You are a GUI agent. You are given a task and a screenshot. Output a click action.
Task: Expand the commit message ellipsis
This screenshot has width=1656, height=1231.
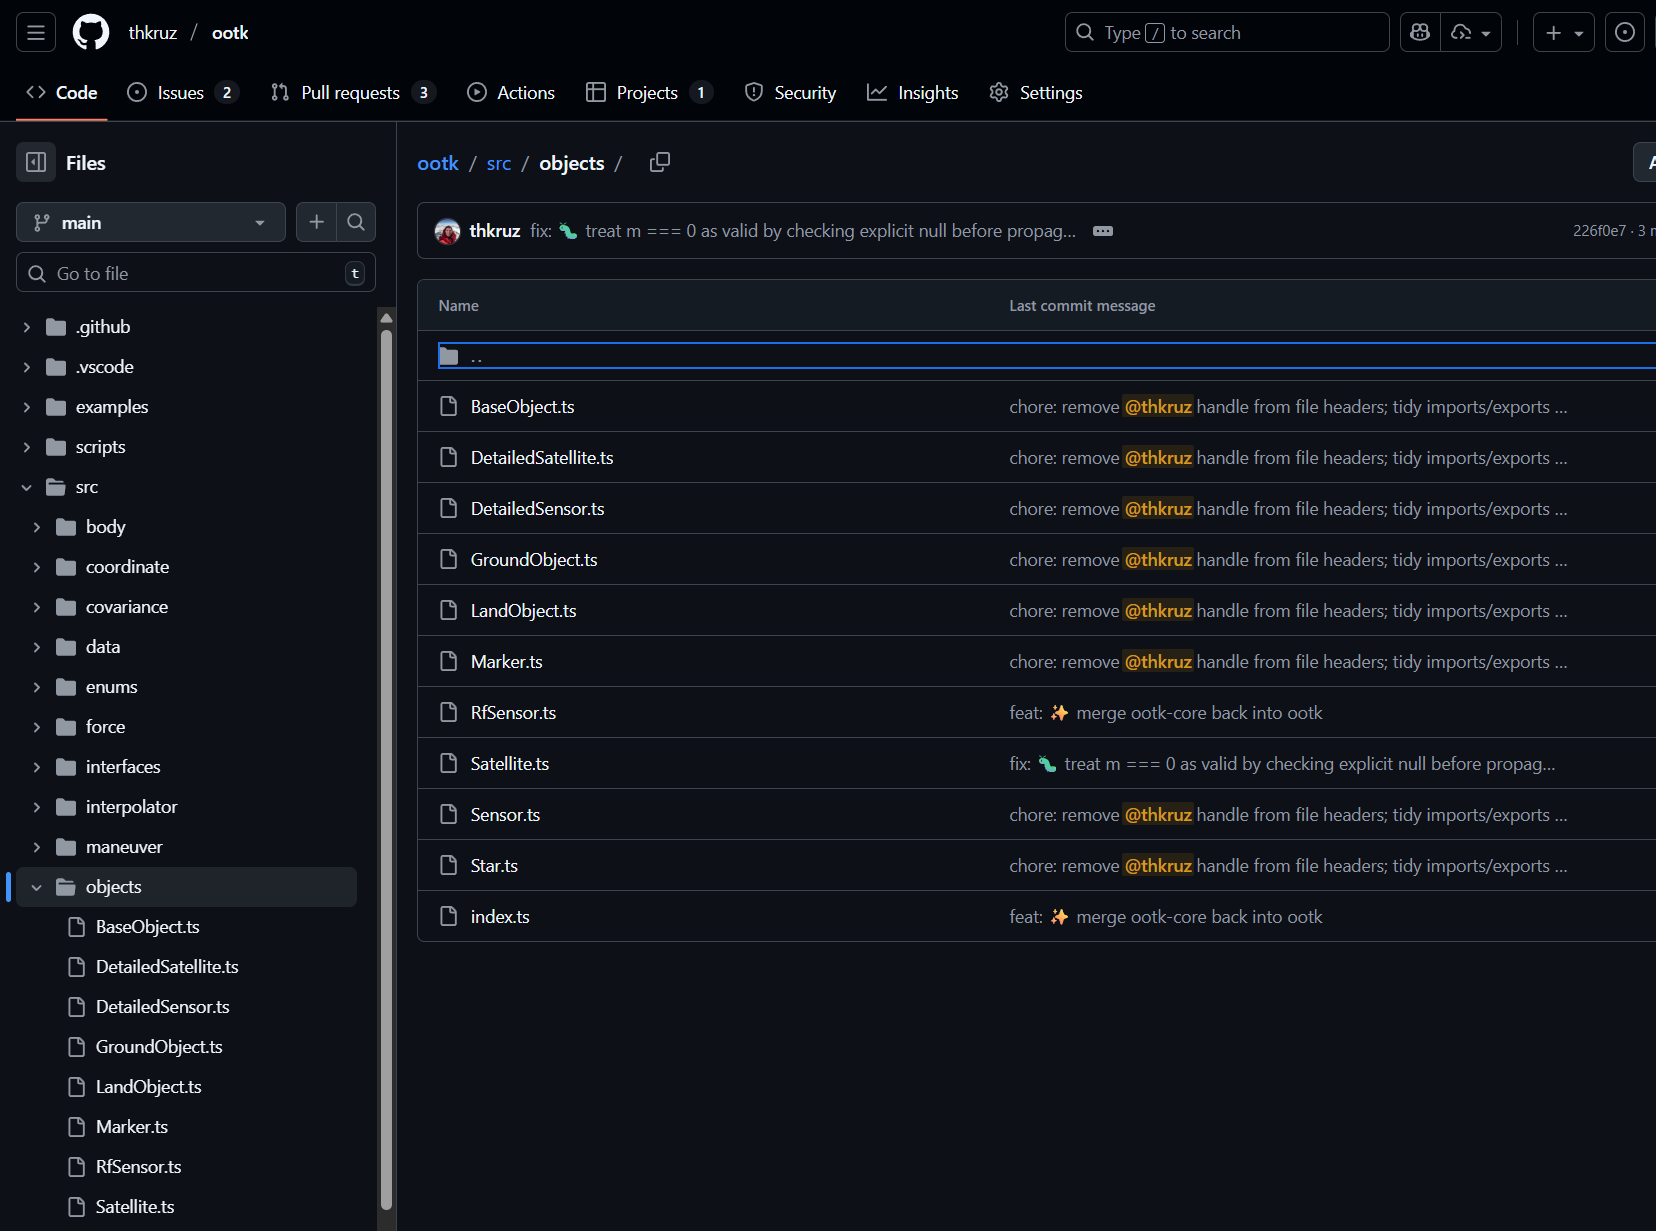pyautogui.click(x=1103, y=231)
